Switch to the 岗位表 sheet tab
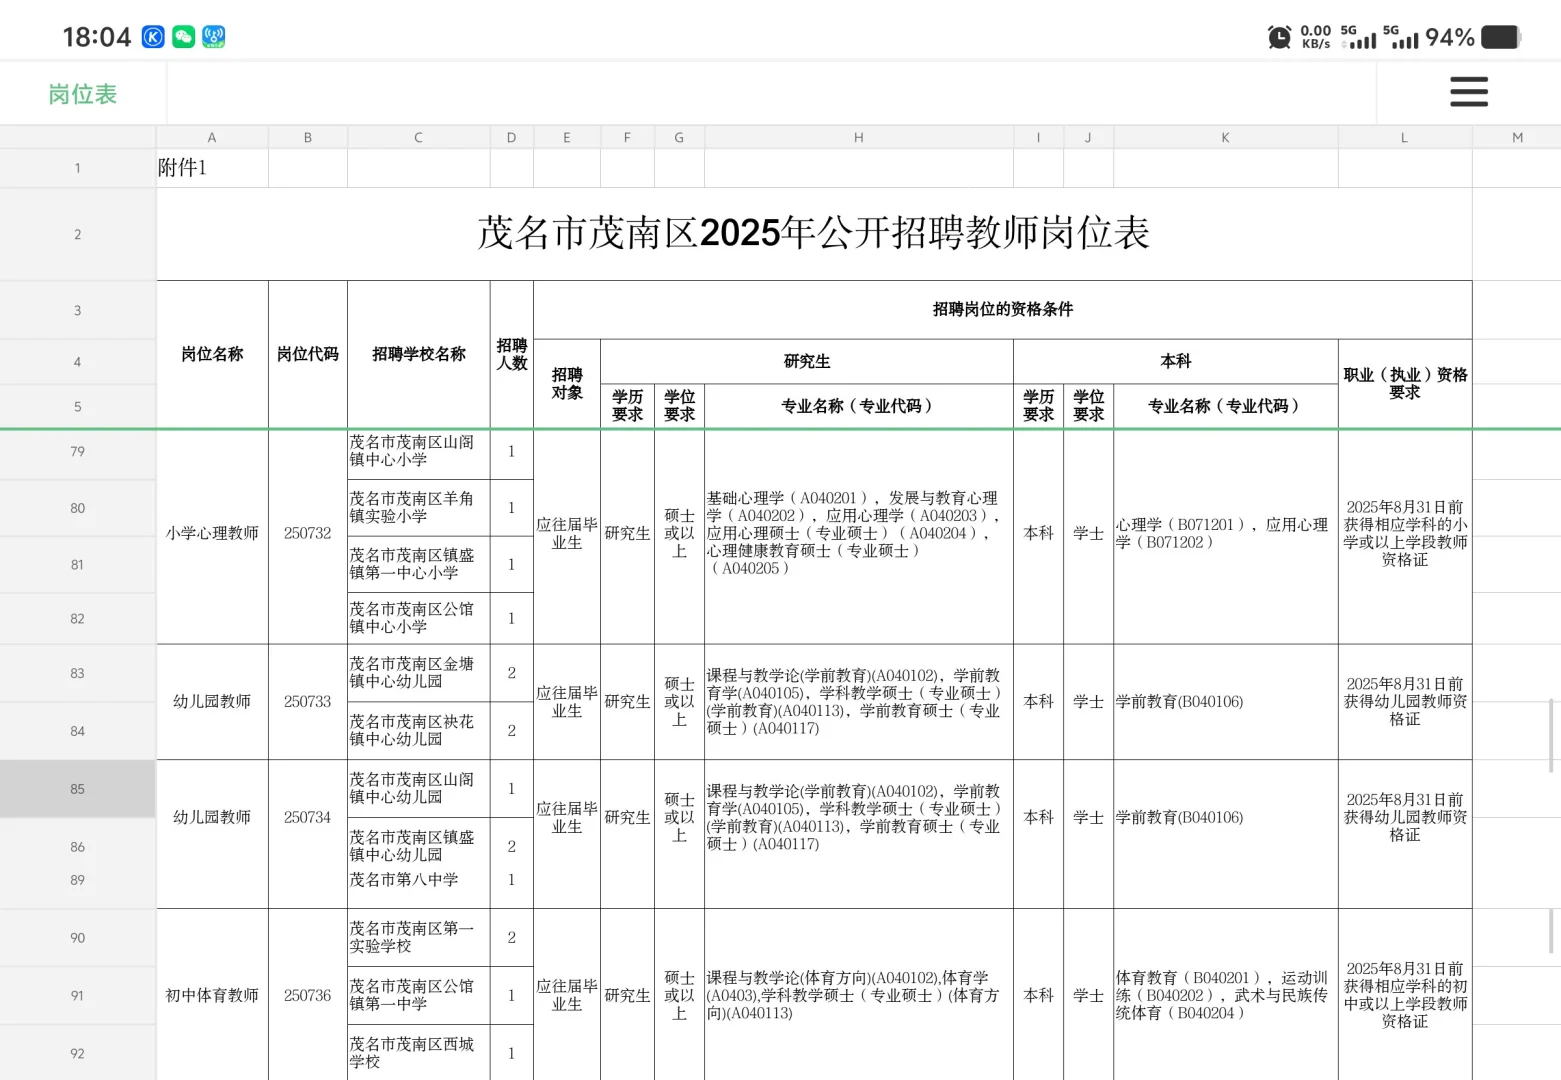The height and width of the screenshot is (1080, 1561). [x=83, y=94]
